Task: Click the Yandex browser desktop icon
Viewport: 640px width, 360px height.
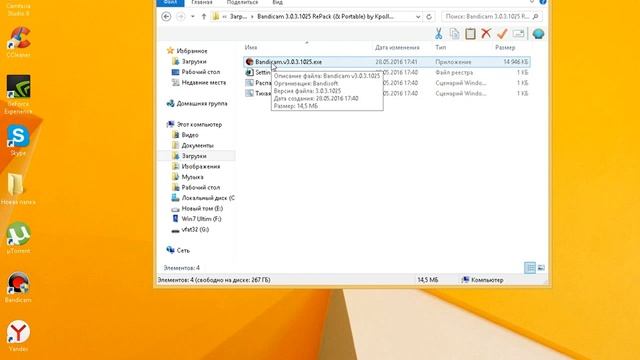Action: [18, 336]
